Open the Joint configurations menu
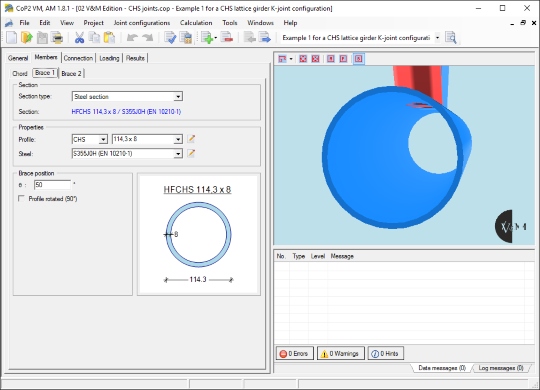Image resolution: width=540 pixels, height=390 pixels. [x=142, y=23]
